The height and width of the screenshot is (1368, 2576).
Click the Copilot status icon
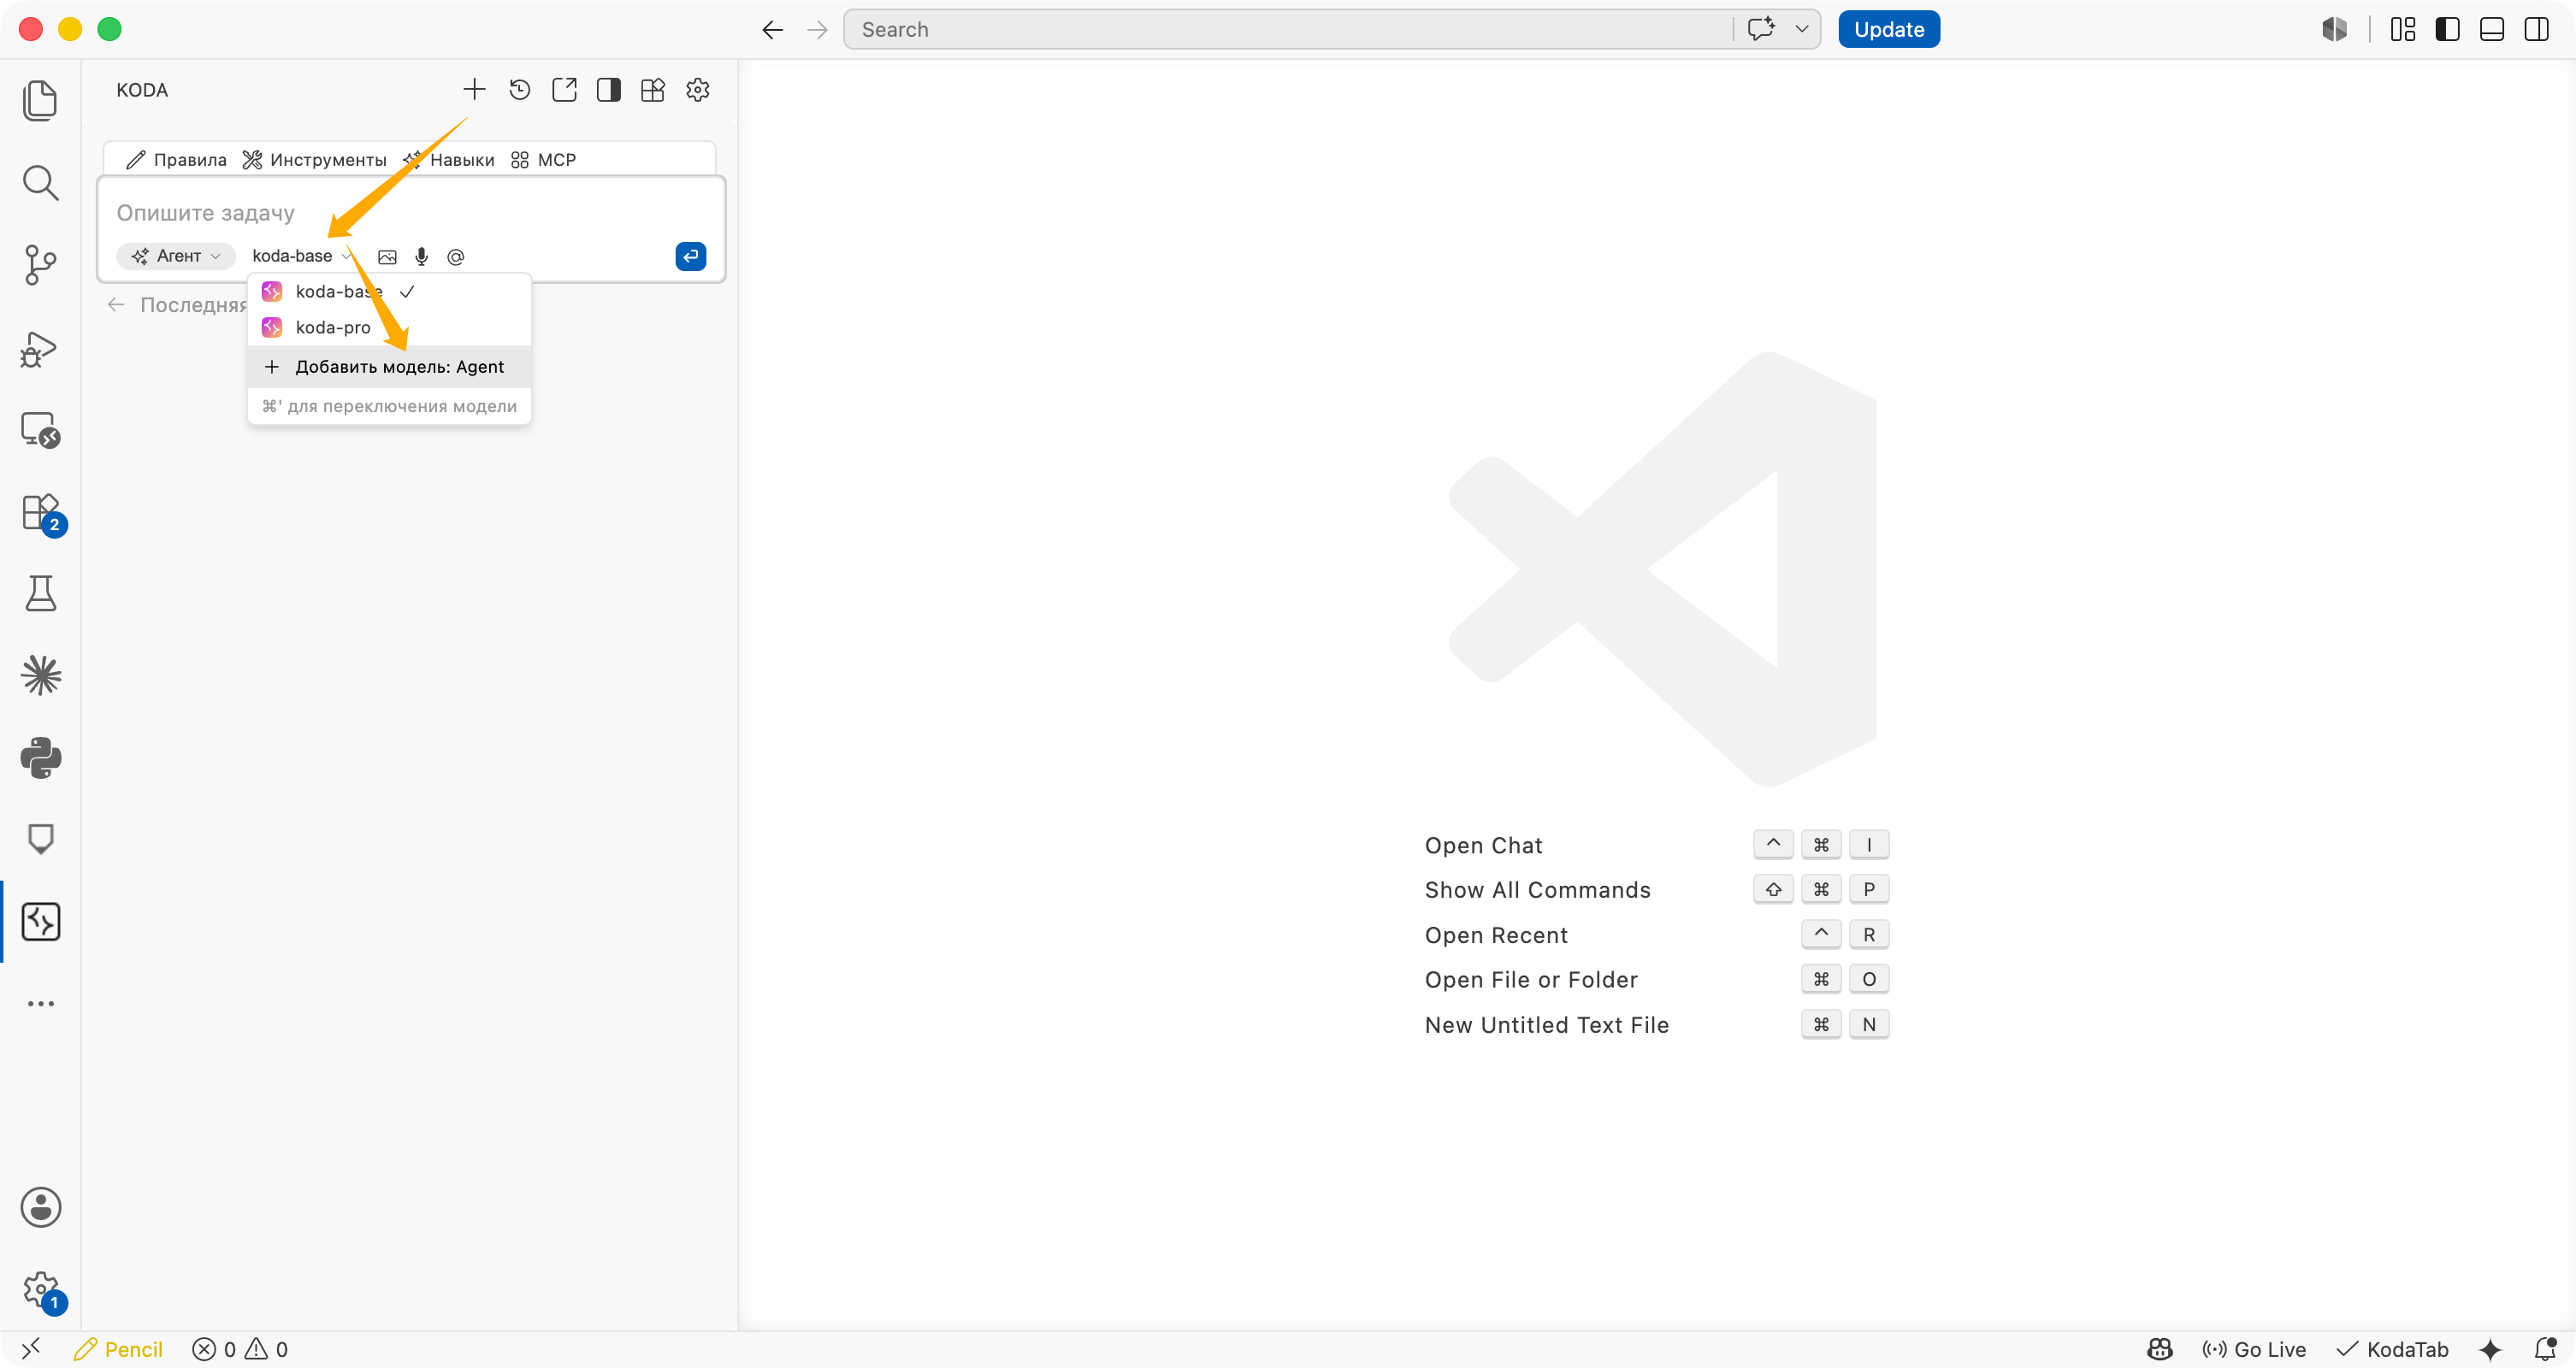(x=2160, y=1349)
